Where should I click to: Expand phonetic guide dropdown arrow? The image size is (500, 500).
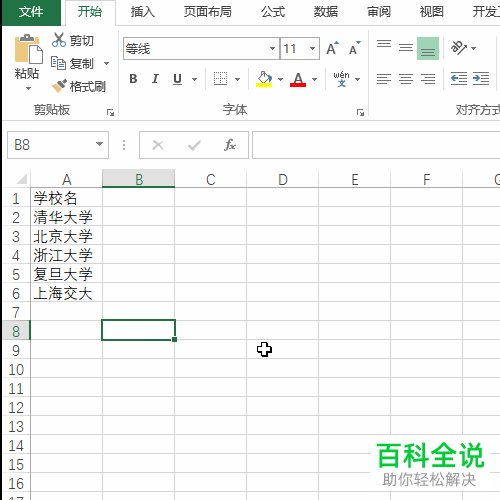click(x=358, y=79)
